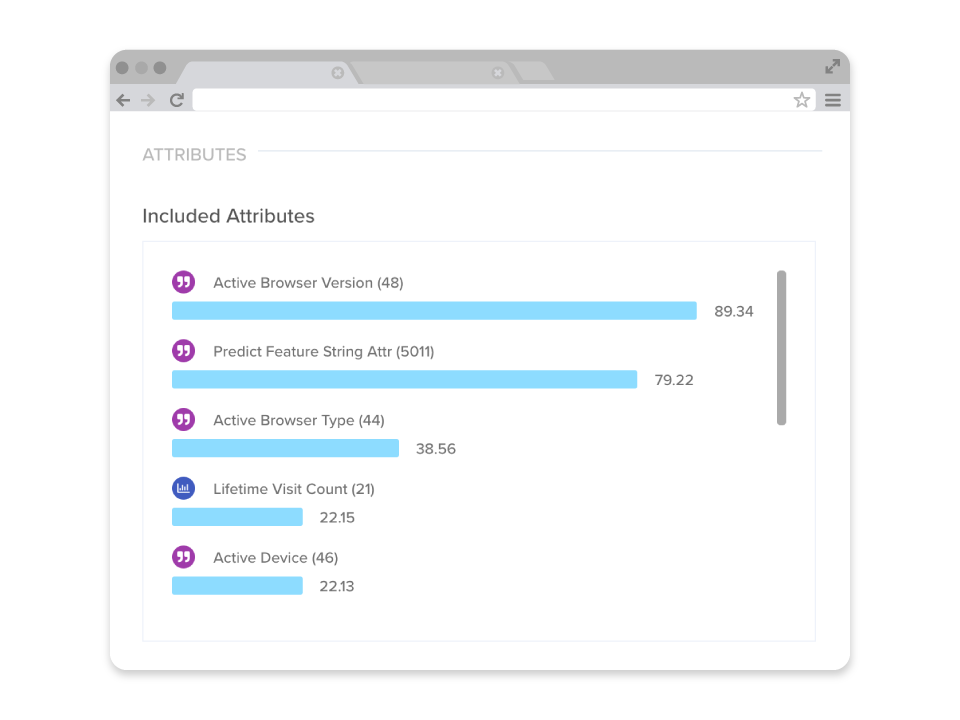
Task: Click the Predict Feature String Attr label
Action: (x=323, y=352)
